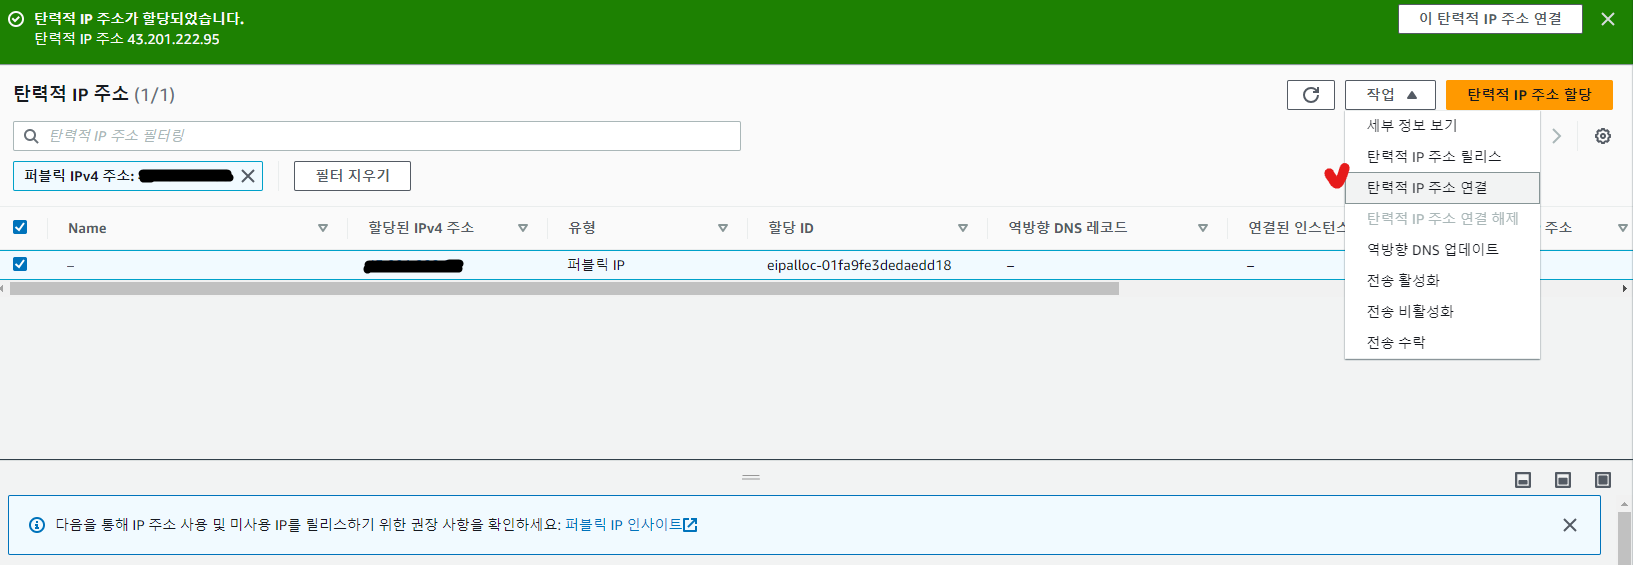This screenshot has height=565, width=1640.
Task: Uncheck the elastic IP row checkbox
Action: pos(20,264)
